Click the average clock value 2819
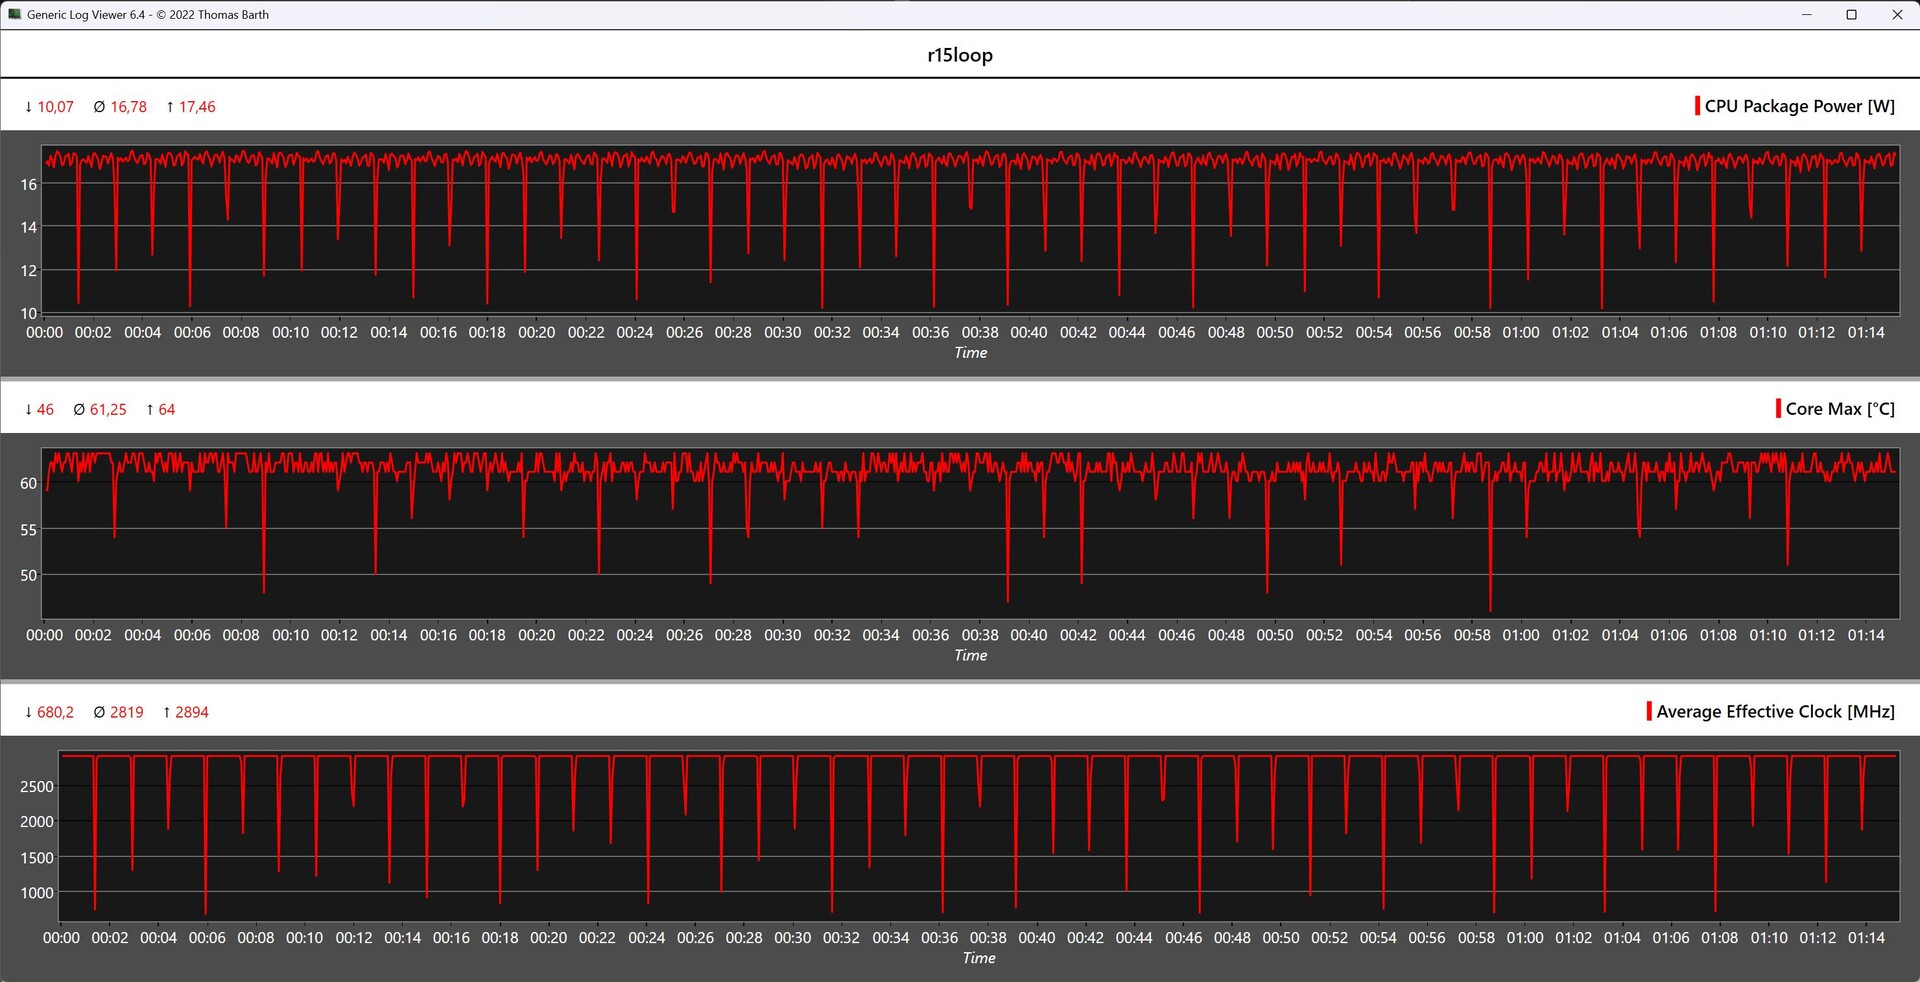Screen dimensions: 1920x982 [127, 713]
